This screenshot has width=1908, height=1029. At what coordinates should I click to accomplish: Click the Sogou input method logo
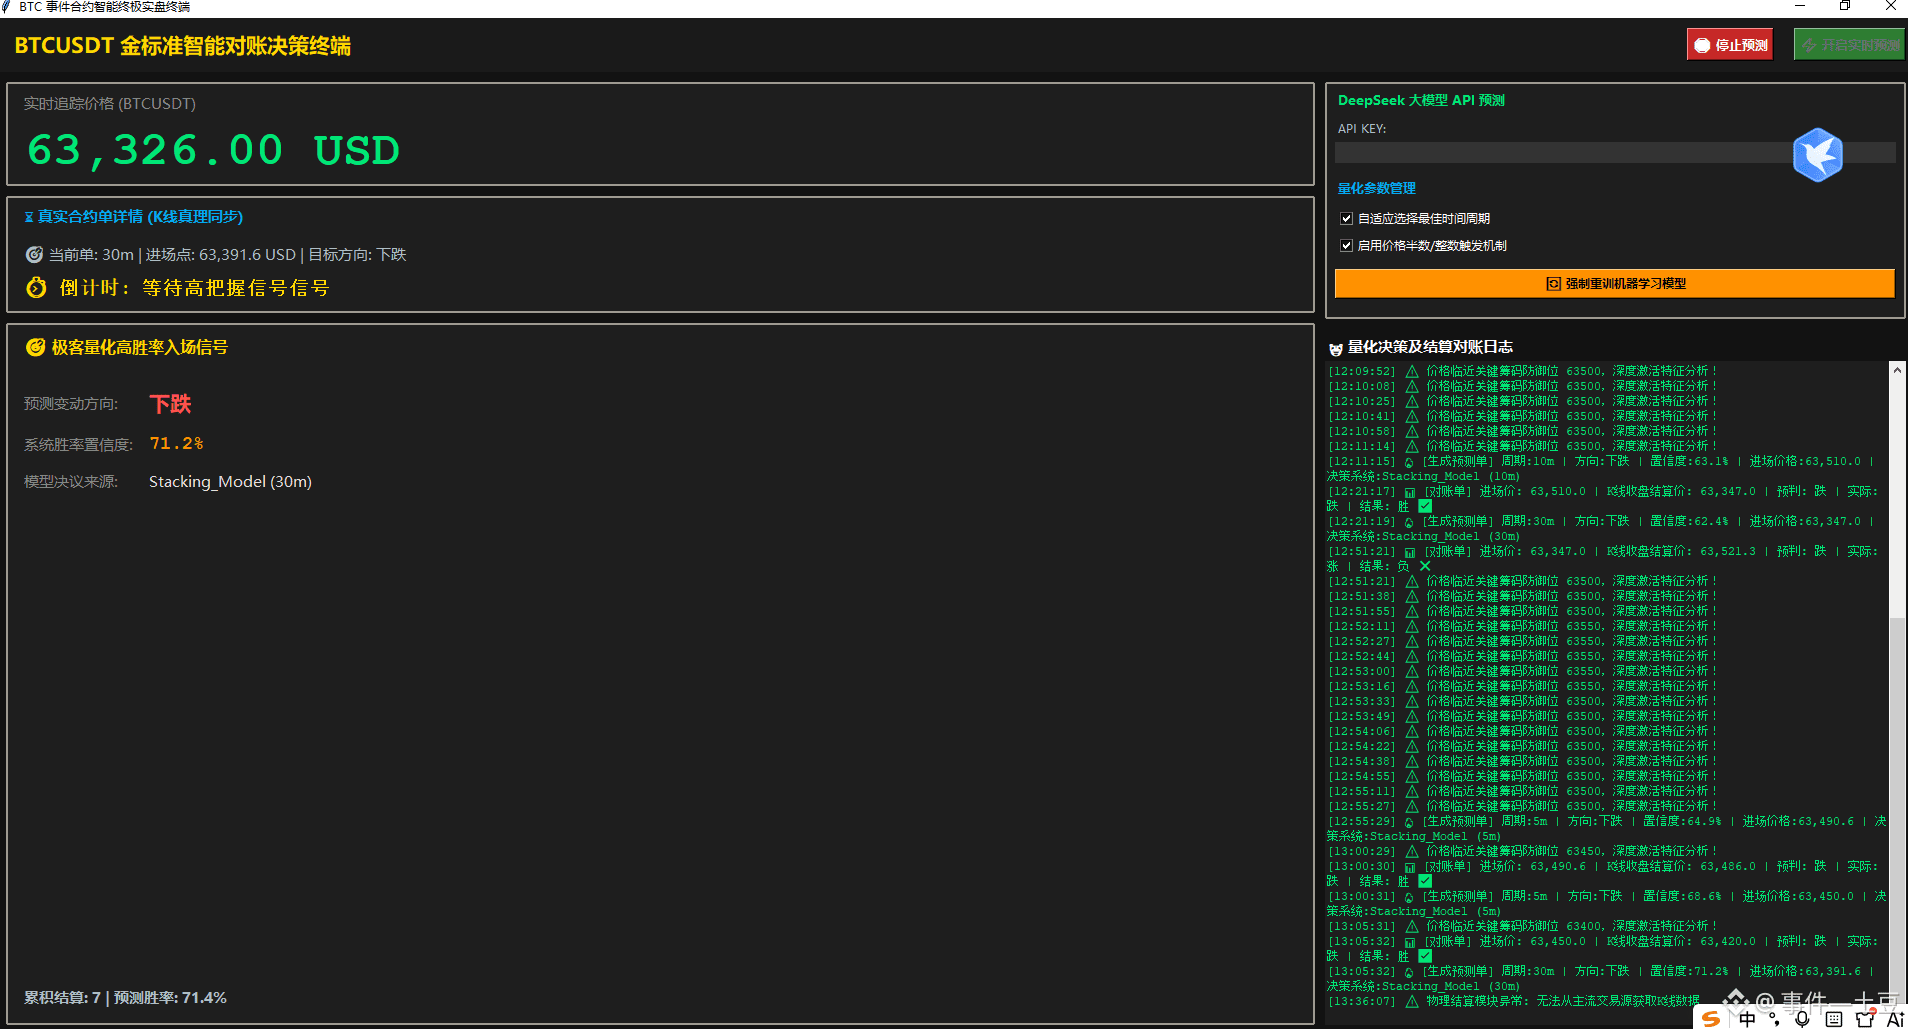pos(1712,1019)
